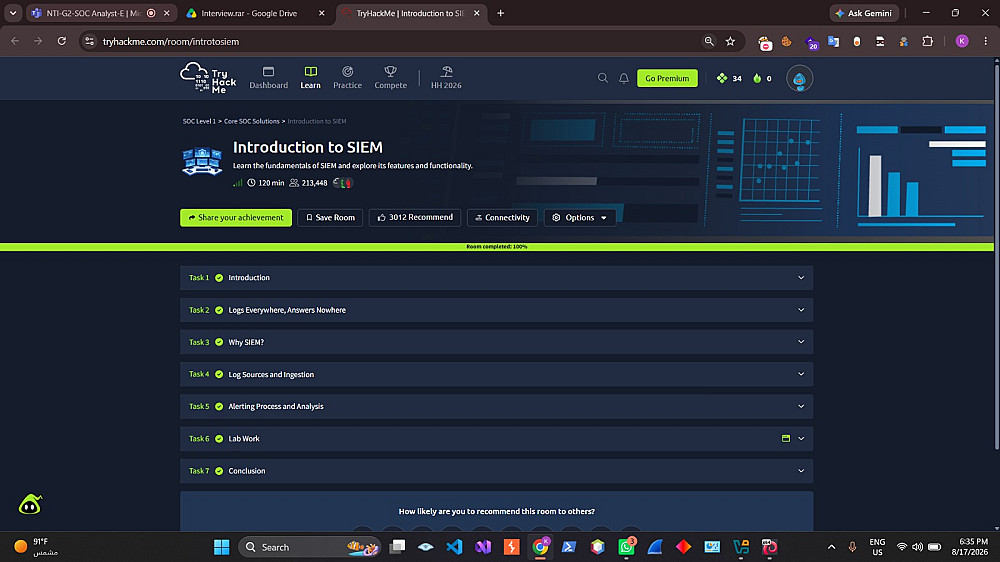
Task: Open the Tutor bot icon at bottom left
Action: point(30,505)
